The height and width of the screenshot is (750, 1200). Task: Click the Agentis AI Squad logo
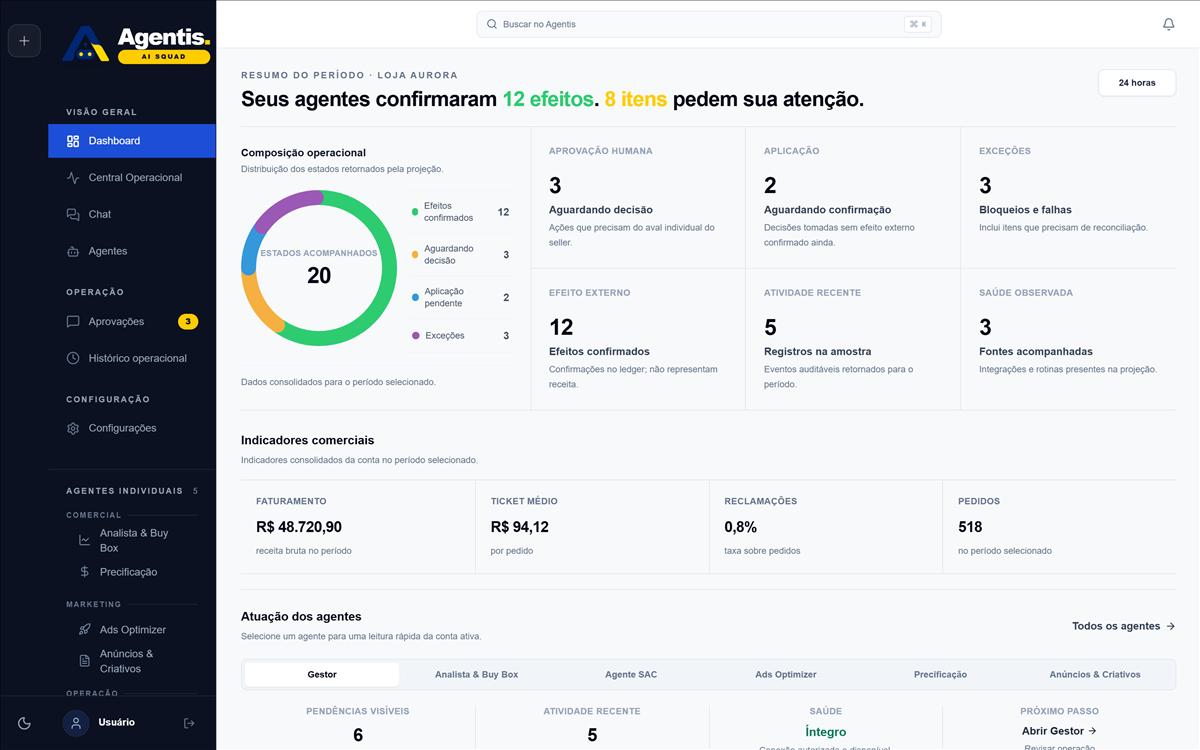136,45
